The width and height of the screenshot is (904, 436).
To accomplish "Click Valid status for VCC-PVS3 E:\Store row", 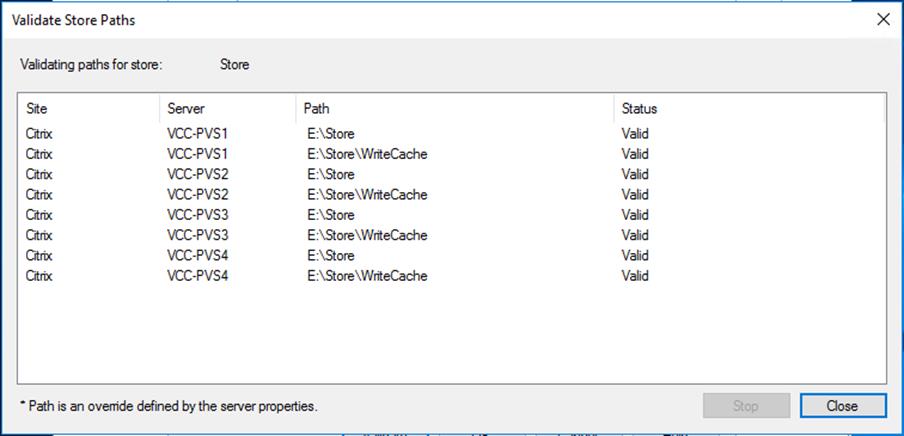I will click(x=635, y=215).
